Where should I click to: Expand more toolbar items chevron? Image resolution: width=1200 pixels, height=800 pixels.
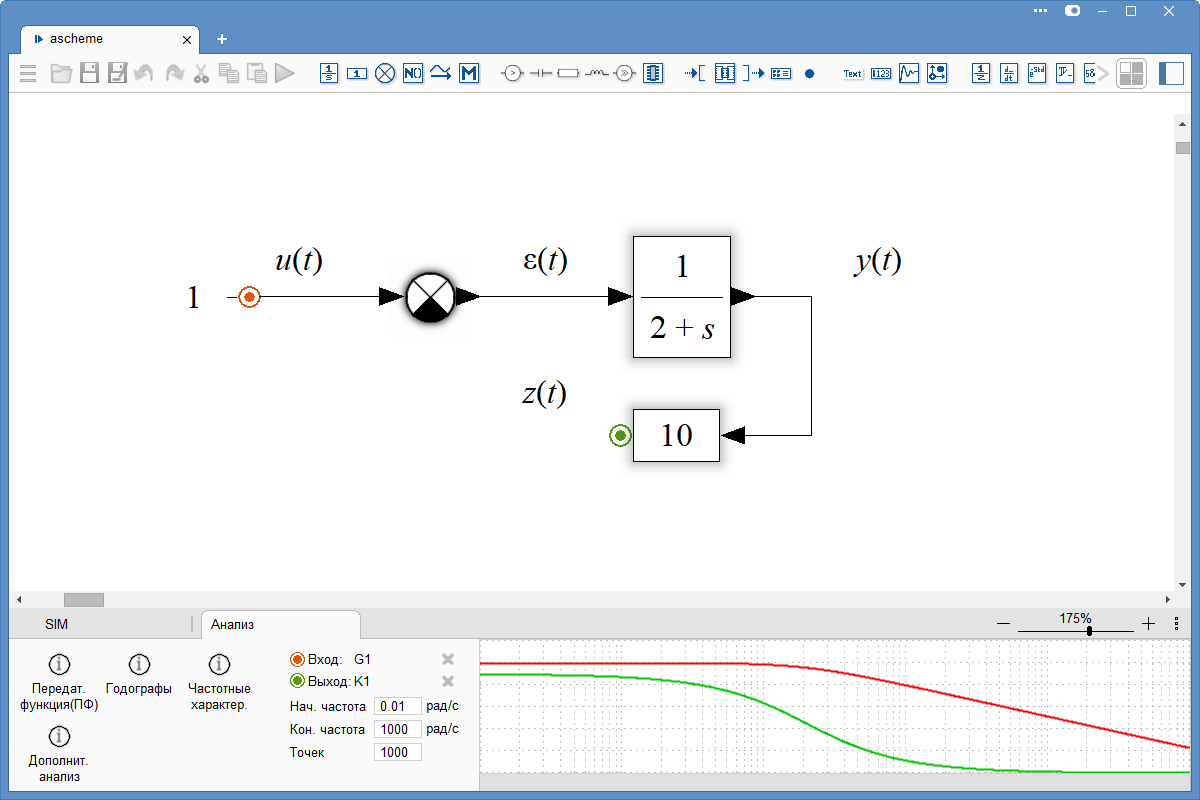(x=1105, y=73)
